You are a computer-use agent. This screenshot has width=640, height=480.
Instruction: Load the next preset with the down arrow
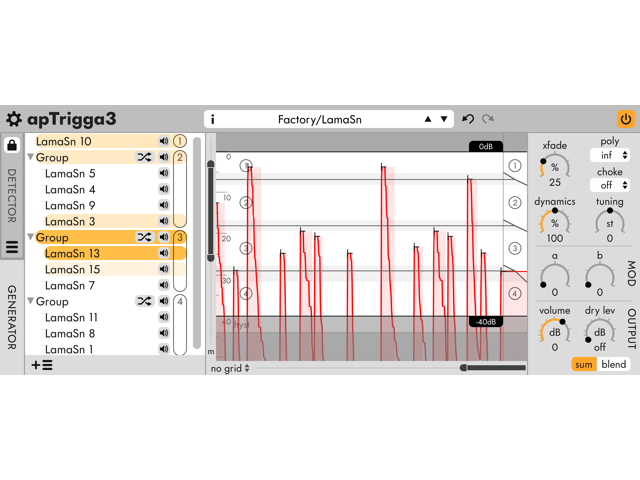(444, 119)
